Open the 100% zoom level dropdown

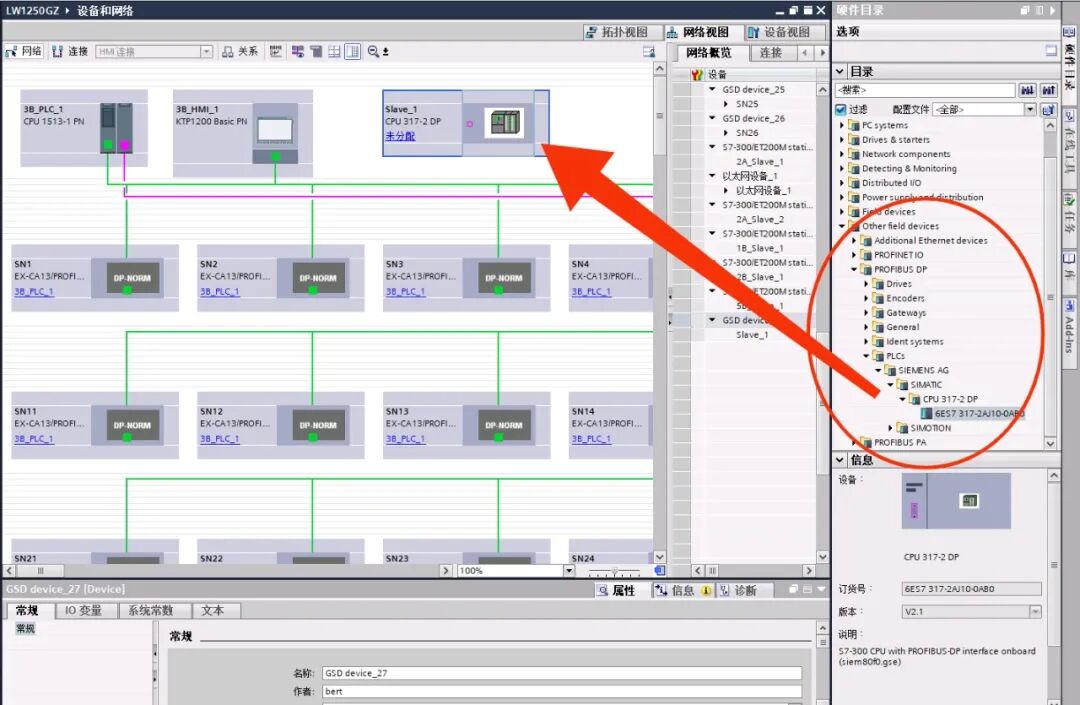(x=569, y=571)
